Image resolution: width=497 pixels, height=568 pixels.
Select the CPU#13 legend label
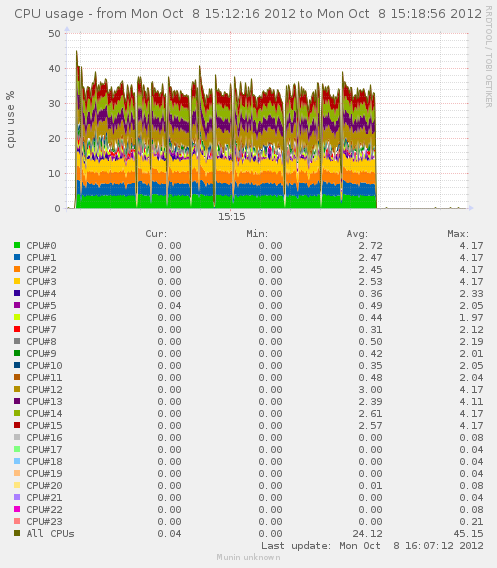tap(44, 401)
